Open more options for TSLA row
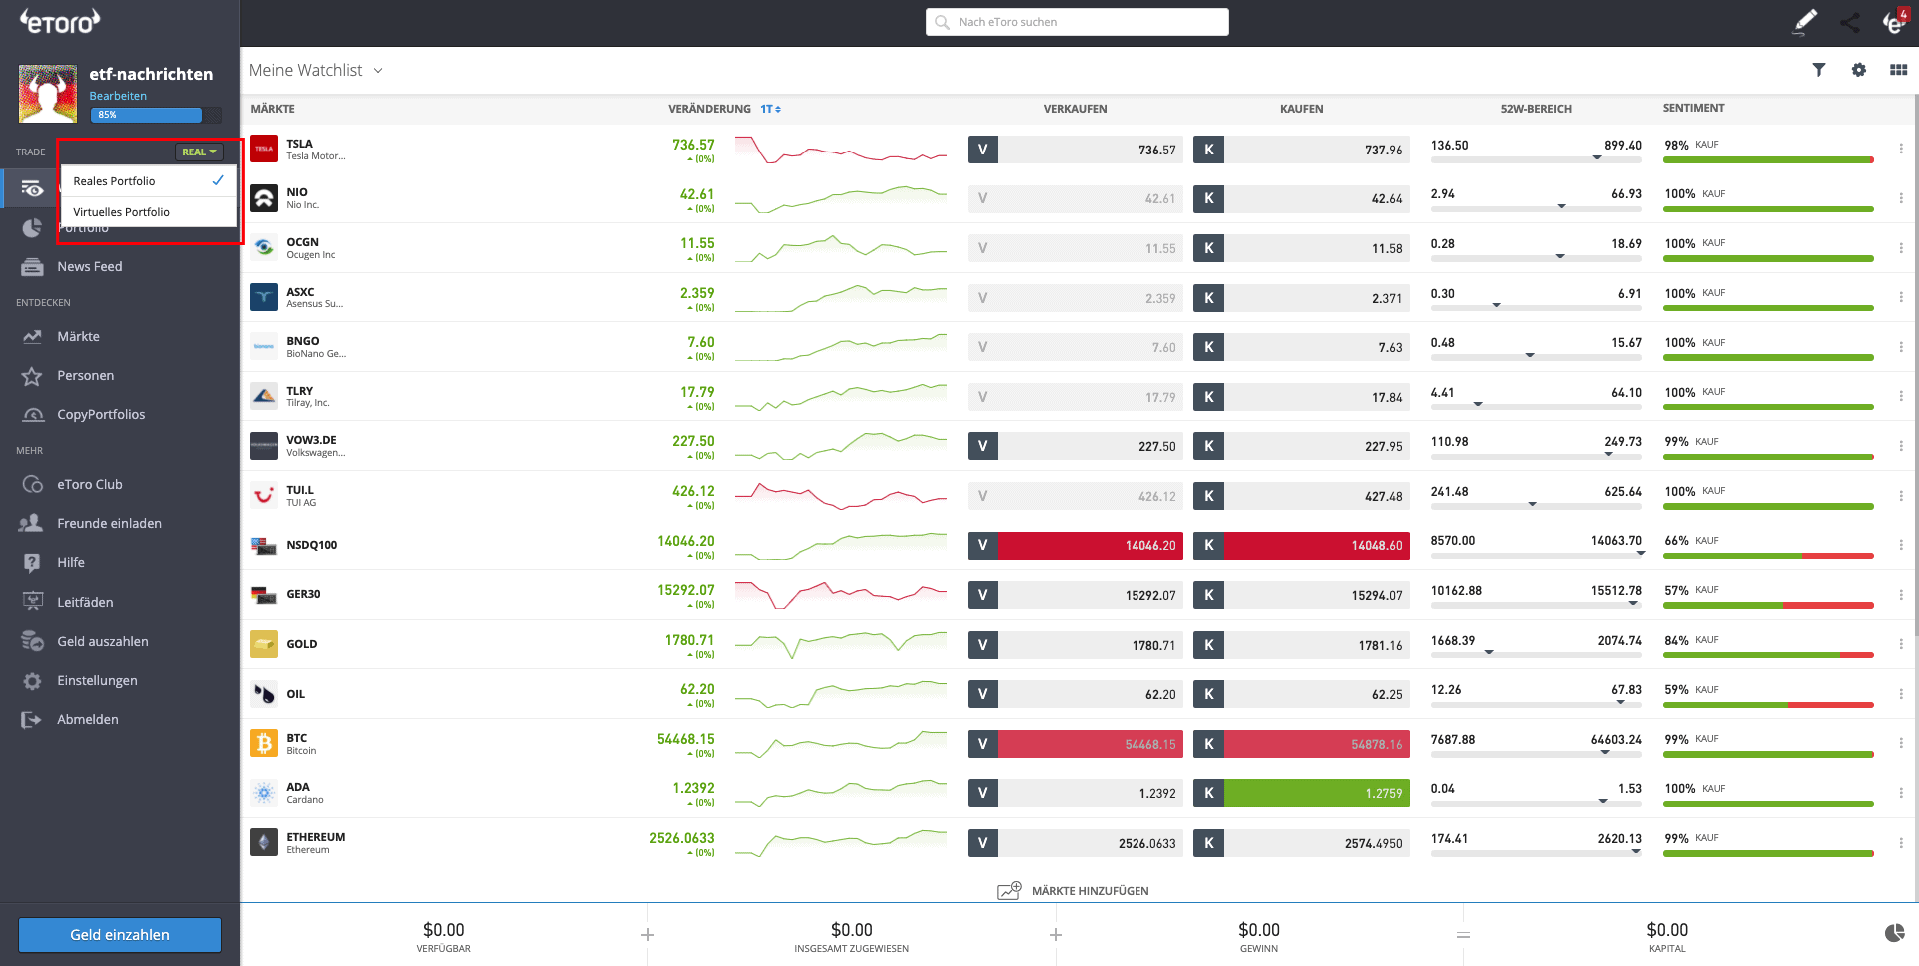1919x966 pixels. coord(1900,149)
